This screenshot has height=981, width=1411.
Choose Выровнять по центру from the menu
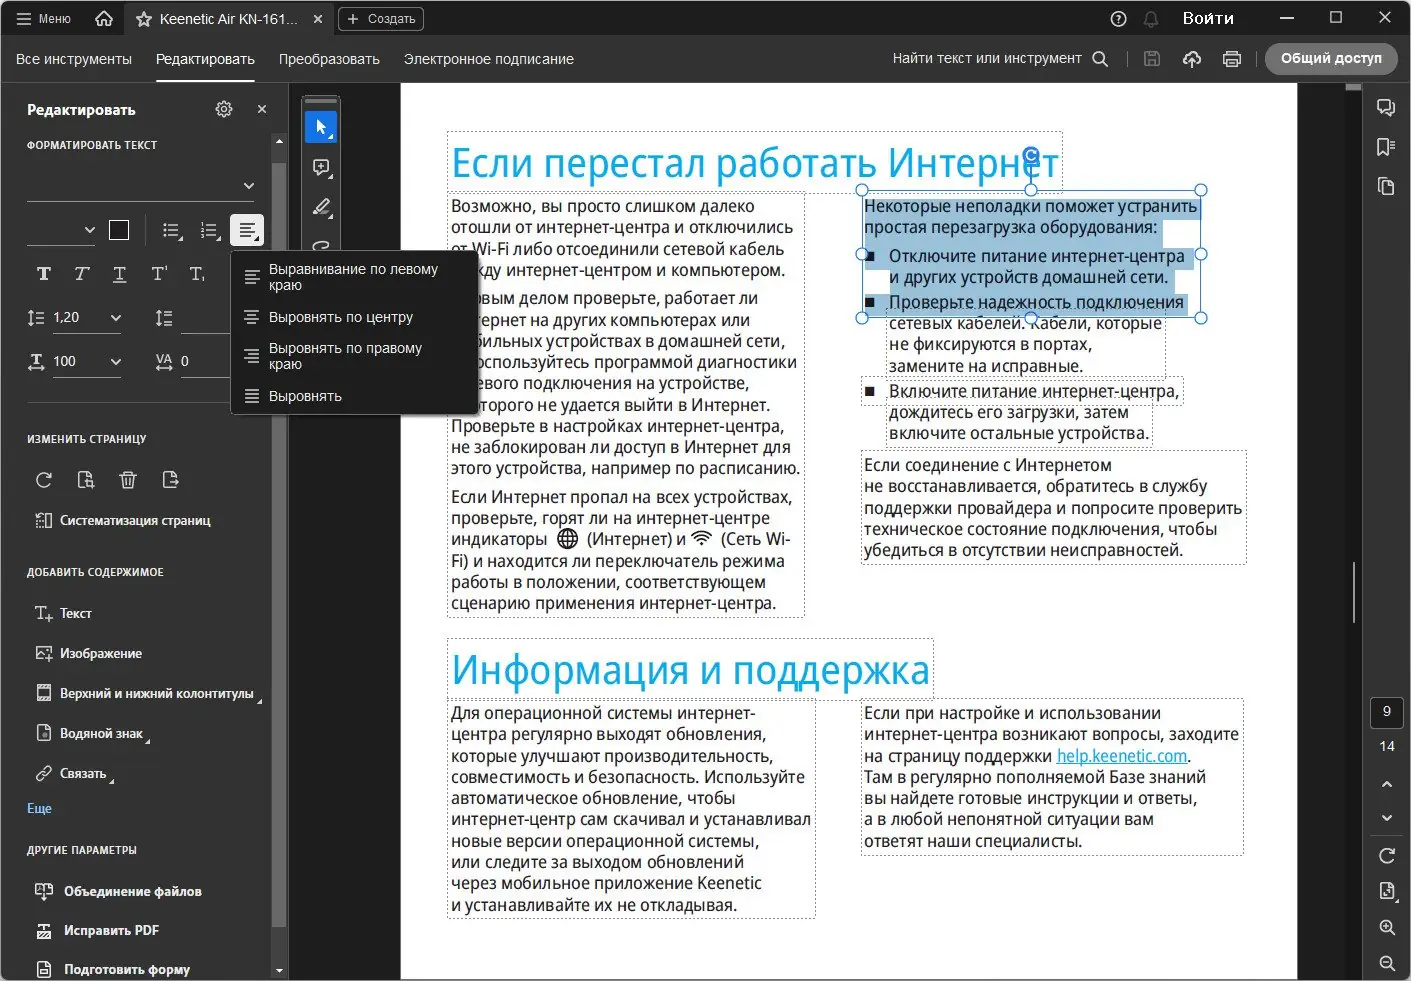341,317
